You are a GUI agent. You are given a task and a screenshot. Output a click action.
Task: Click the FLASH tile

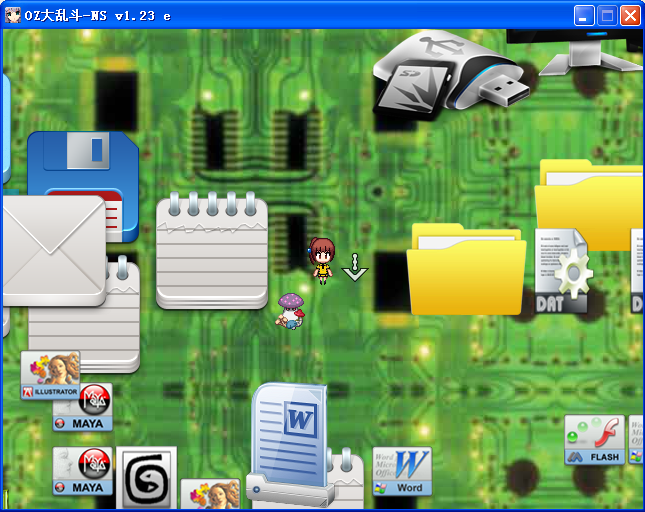[x=595, y=440]
